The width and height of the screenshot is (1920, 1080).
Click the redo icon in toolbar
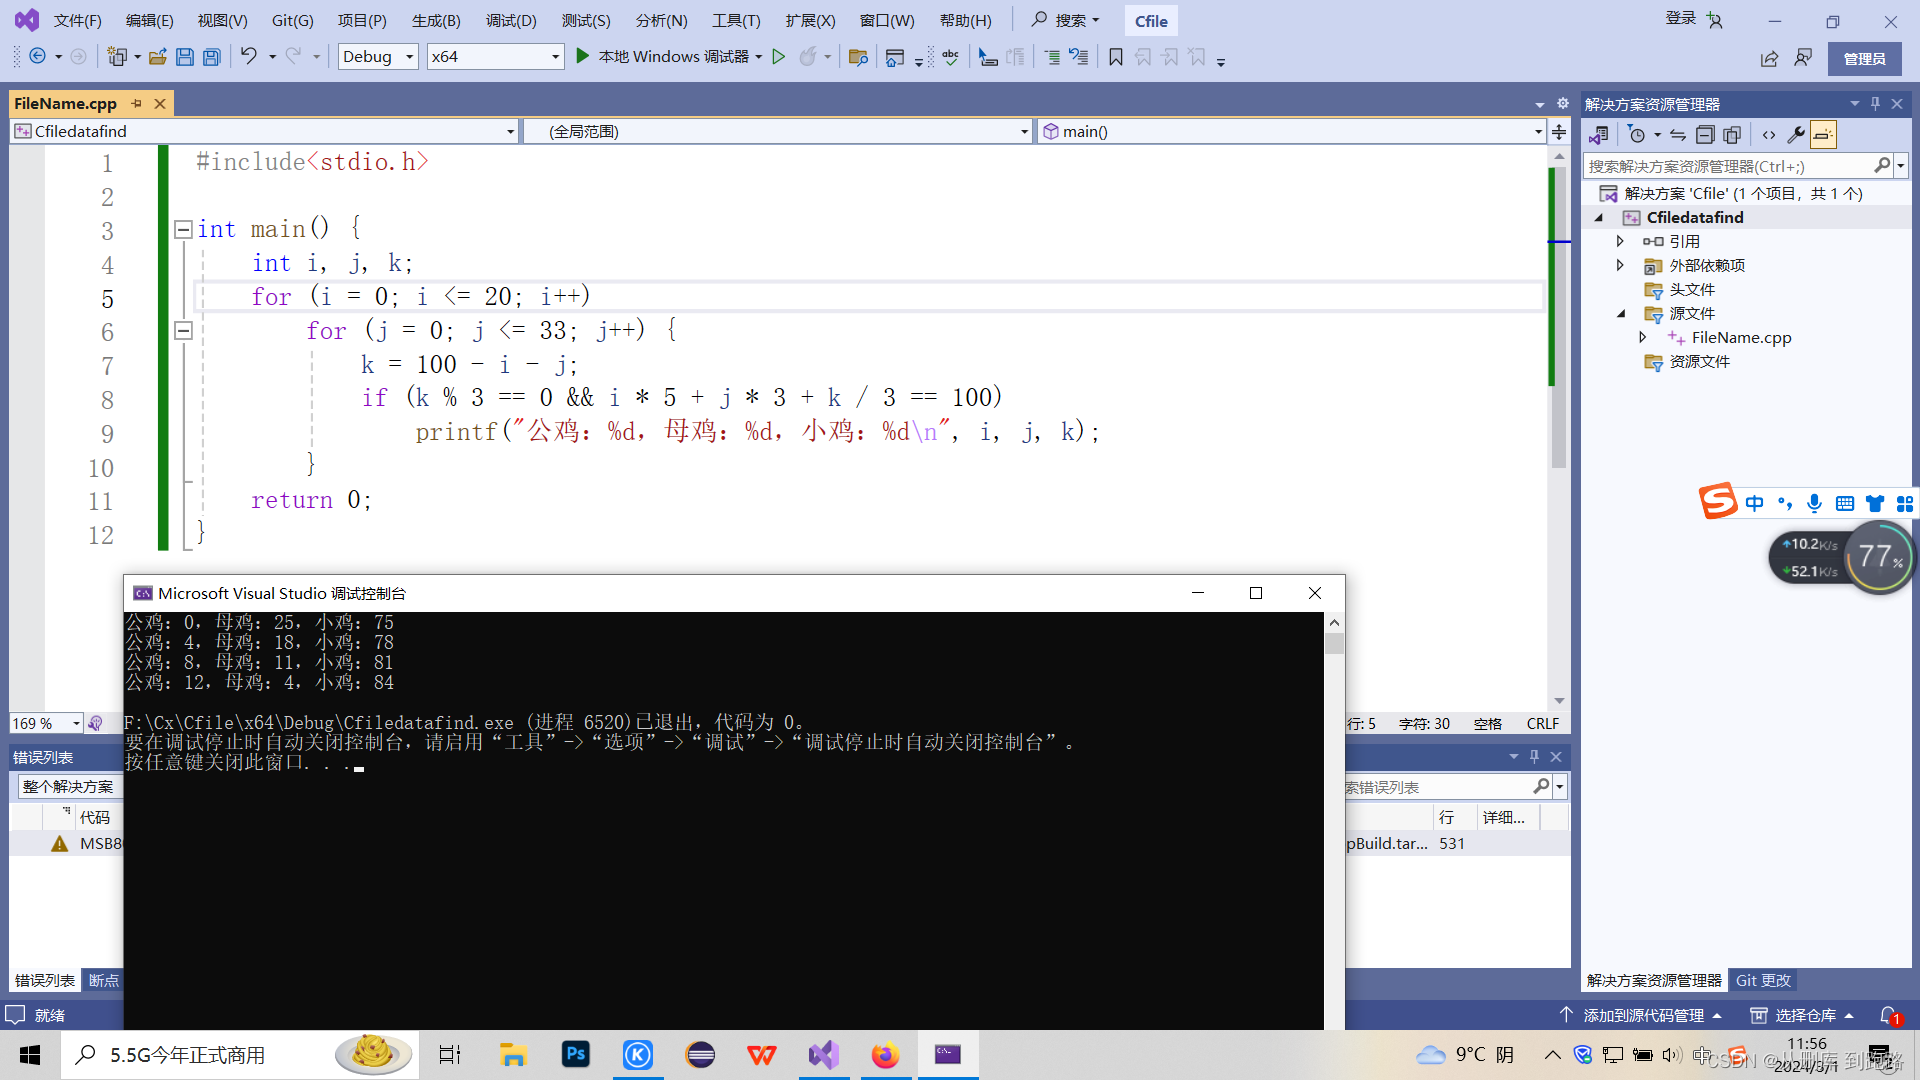click(x=293, y=55)
